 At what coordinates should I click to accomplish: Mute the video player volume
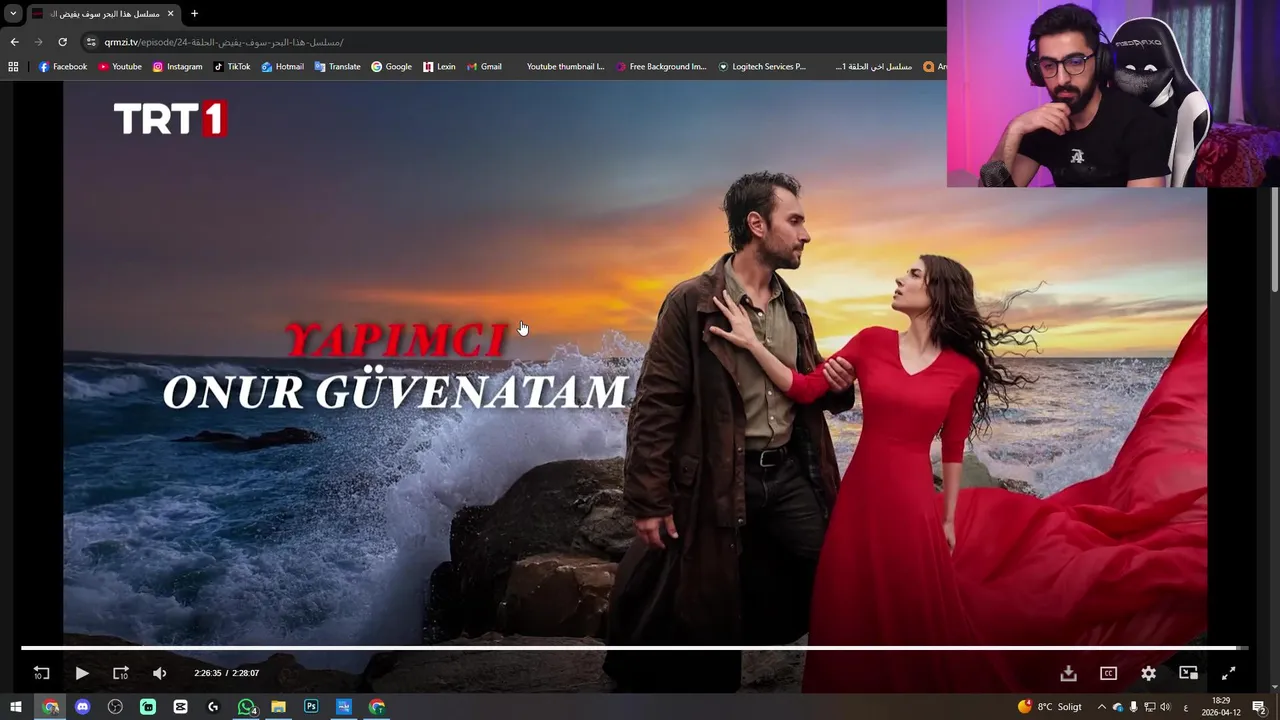(159, 673)
